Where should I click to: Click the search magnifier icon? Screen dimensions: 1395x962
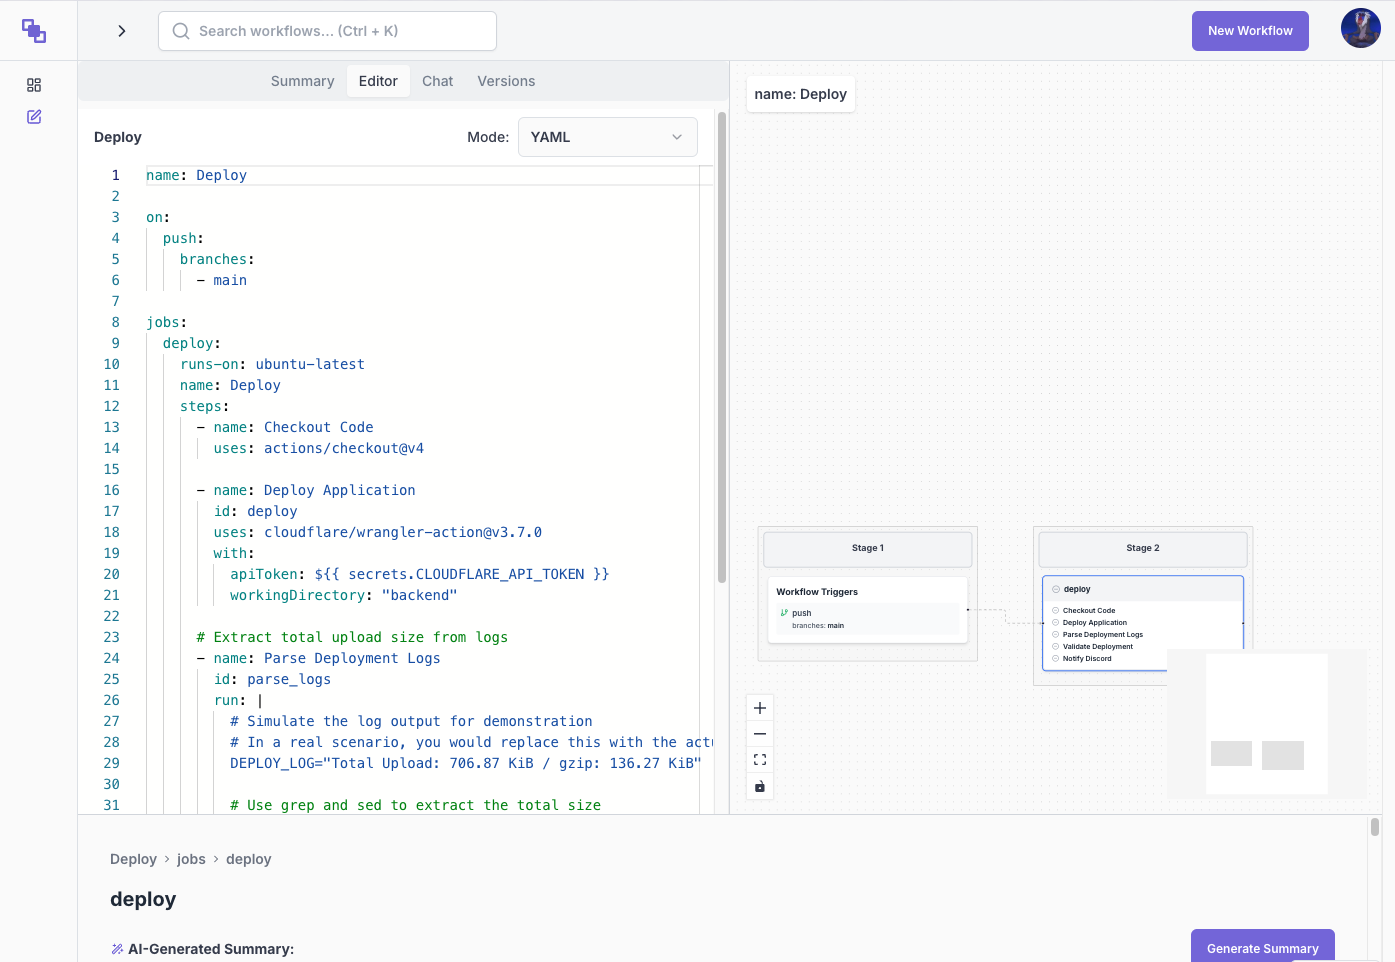point(181,31)
